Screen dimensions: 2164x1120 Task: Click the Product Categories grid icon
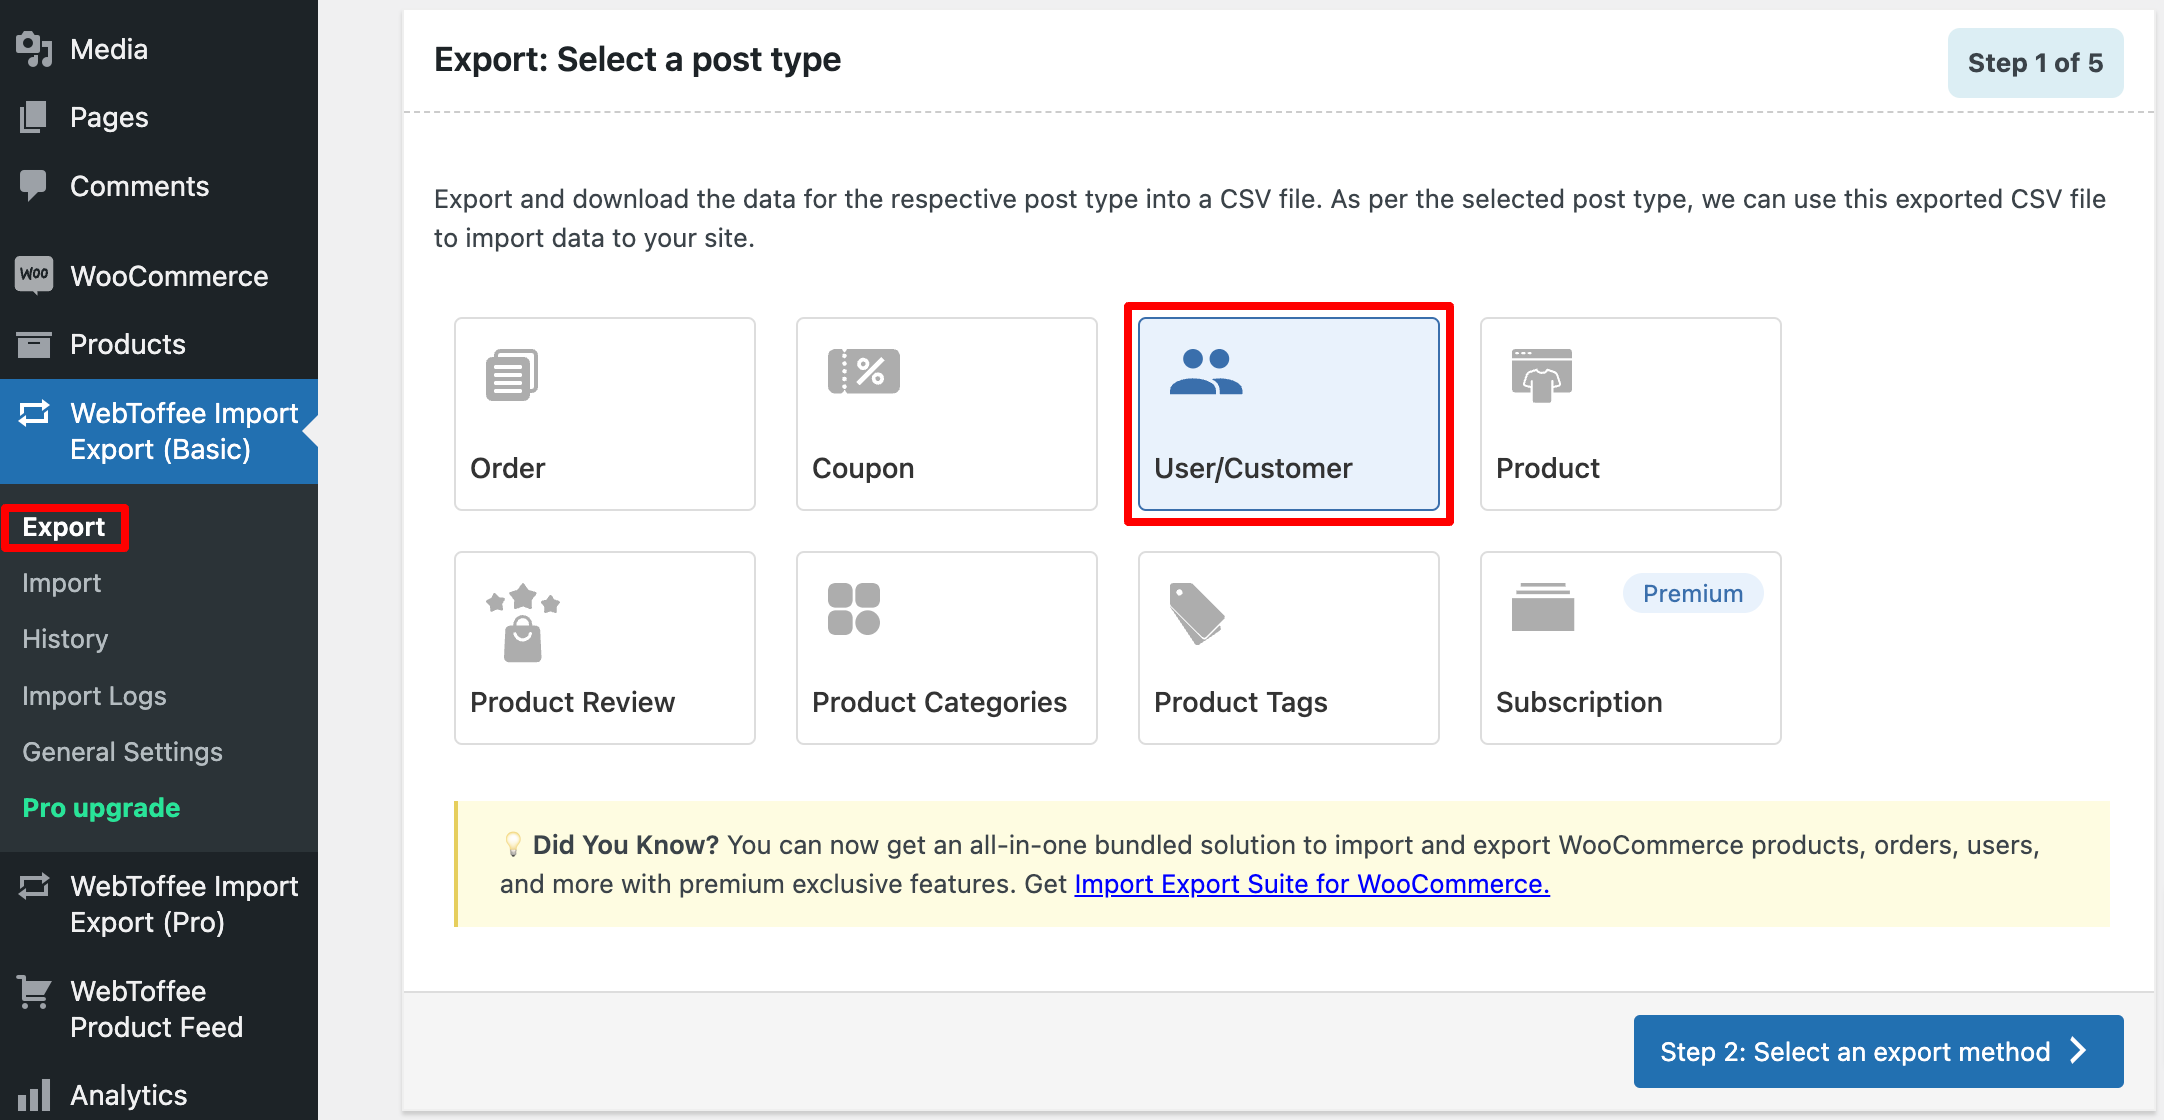click(854, 609)
